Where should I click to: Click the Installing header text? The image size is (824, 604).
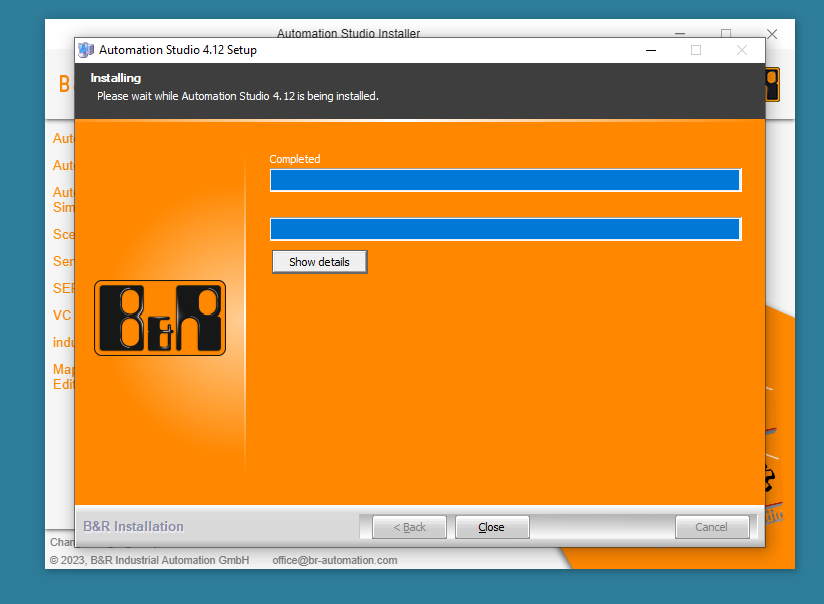click(x=116, y=78)
